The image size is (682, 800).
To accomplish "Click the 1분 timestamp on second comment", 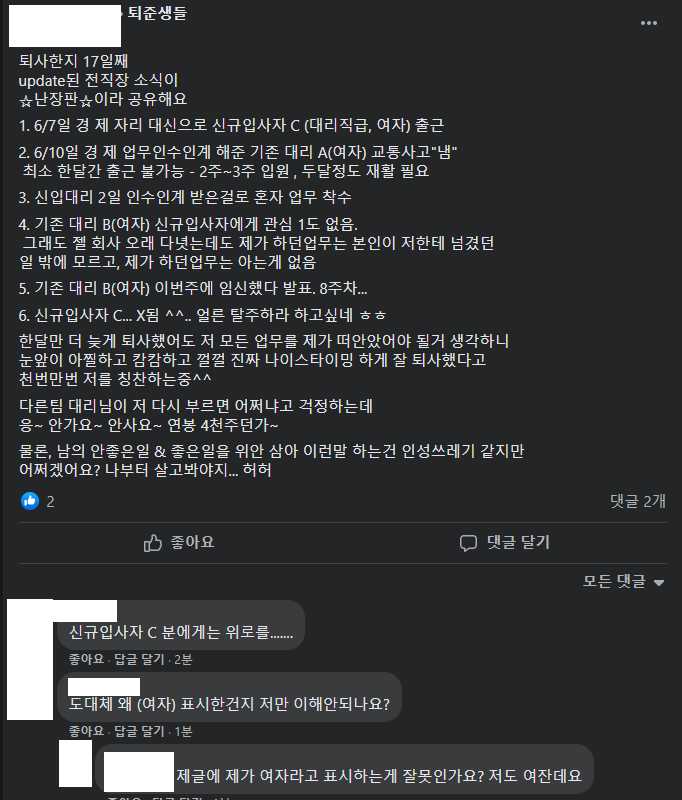I will click(x=183, y=731).
